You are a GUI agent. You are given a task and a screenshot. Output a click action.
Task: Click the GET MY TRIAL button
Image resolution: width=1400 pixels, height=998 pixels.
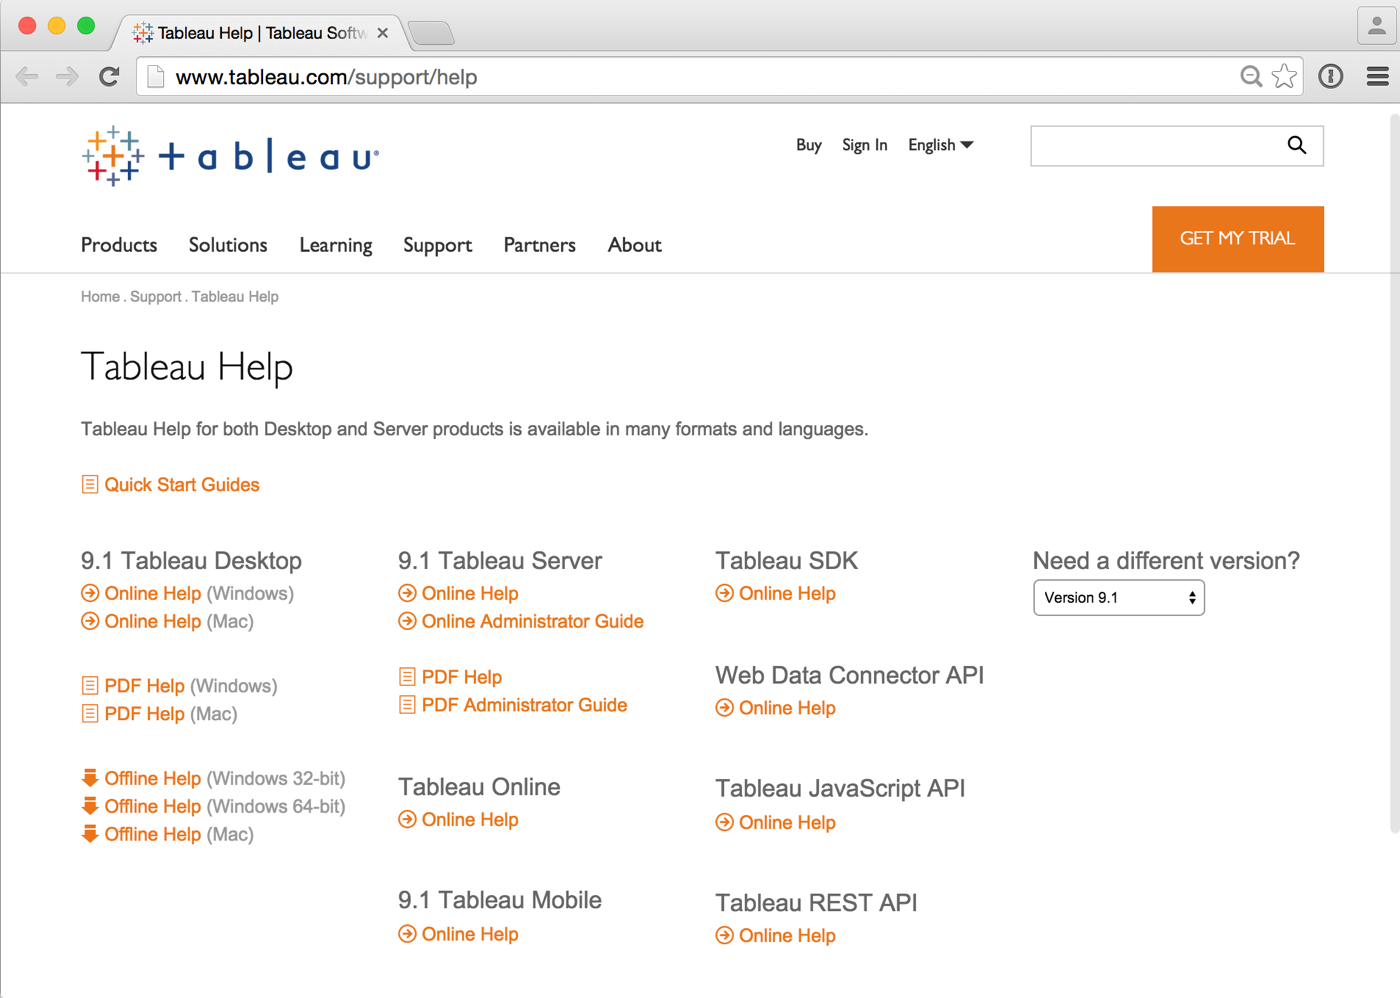pyautogui.click(x=1238, y=239)
